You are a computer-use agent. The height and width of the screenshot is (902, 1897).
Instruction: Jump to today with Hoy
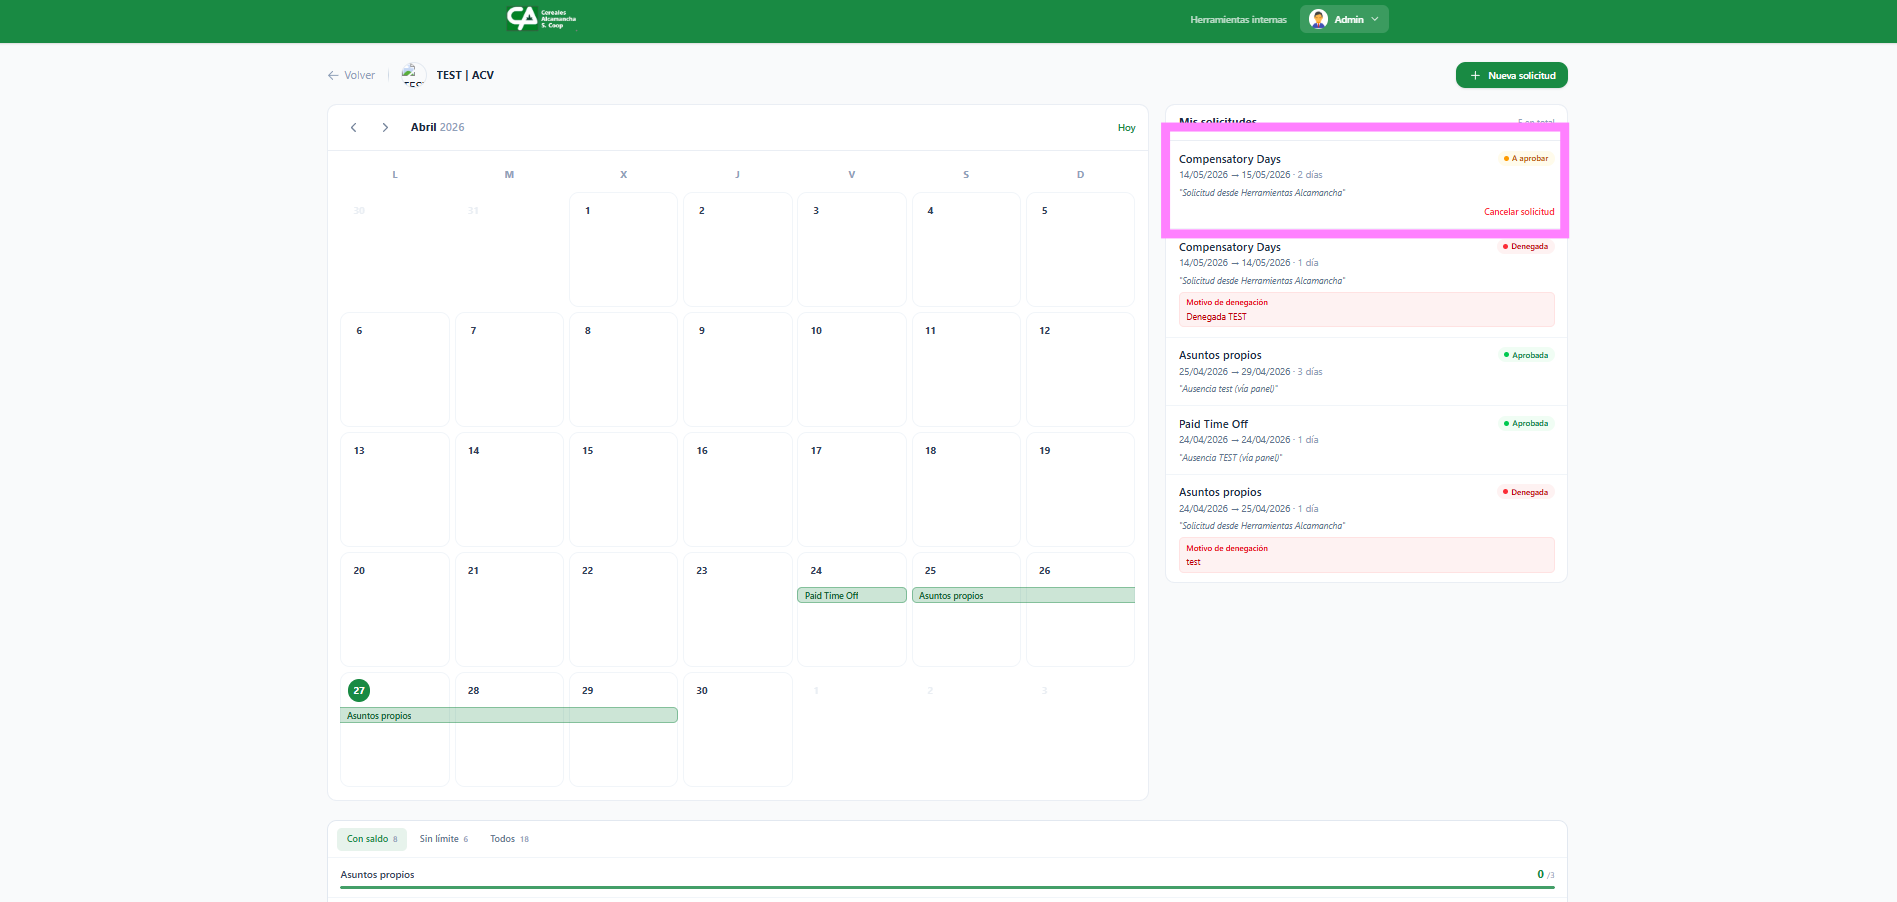[x=1126, y=128]
